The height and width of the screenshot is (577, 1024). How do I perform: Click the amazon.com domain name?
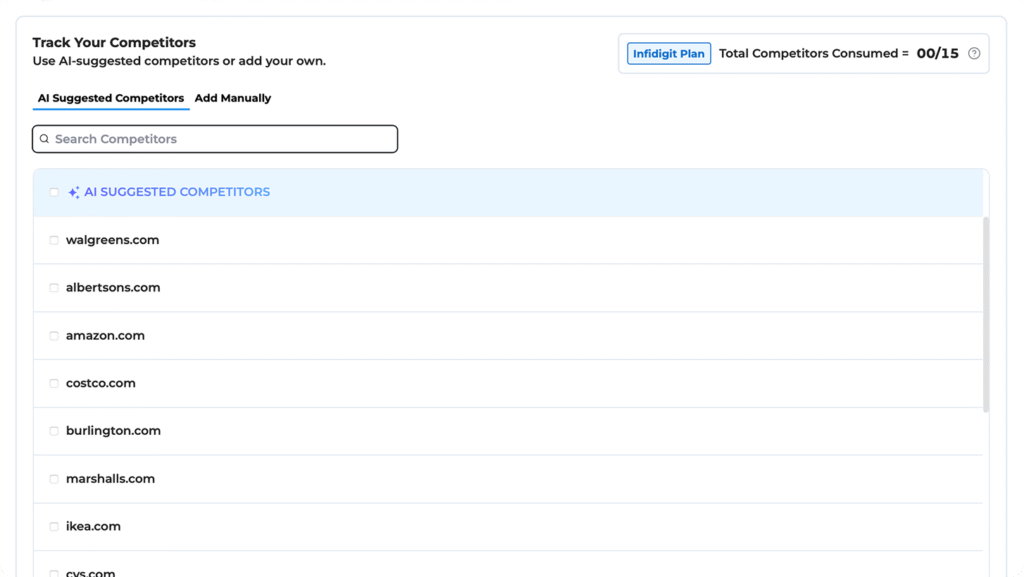coord(105,336)
